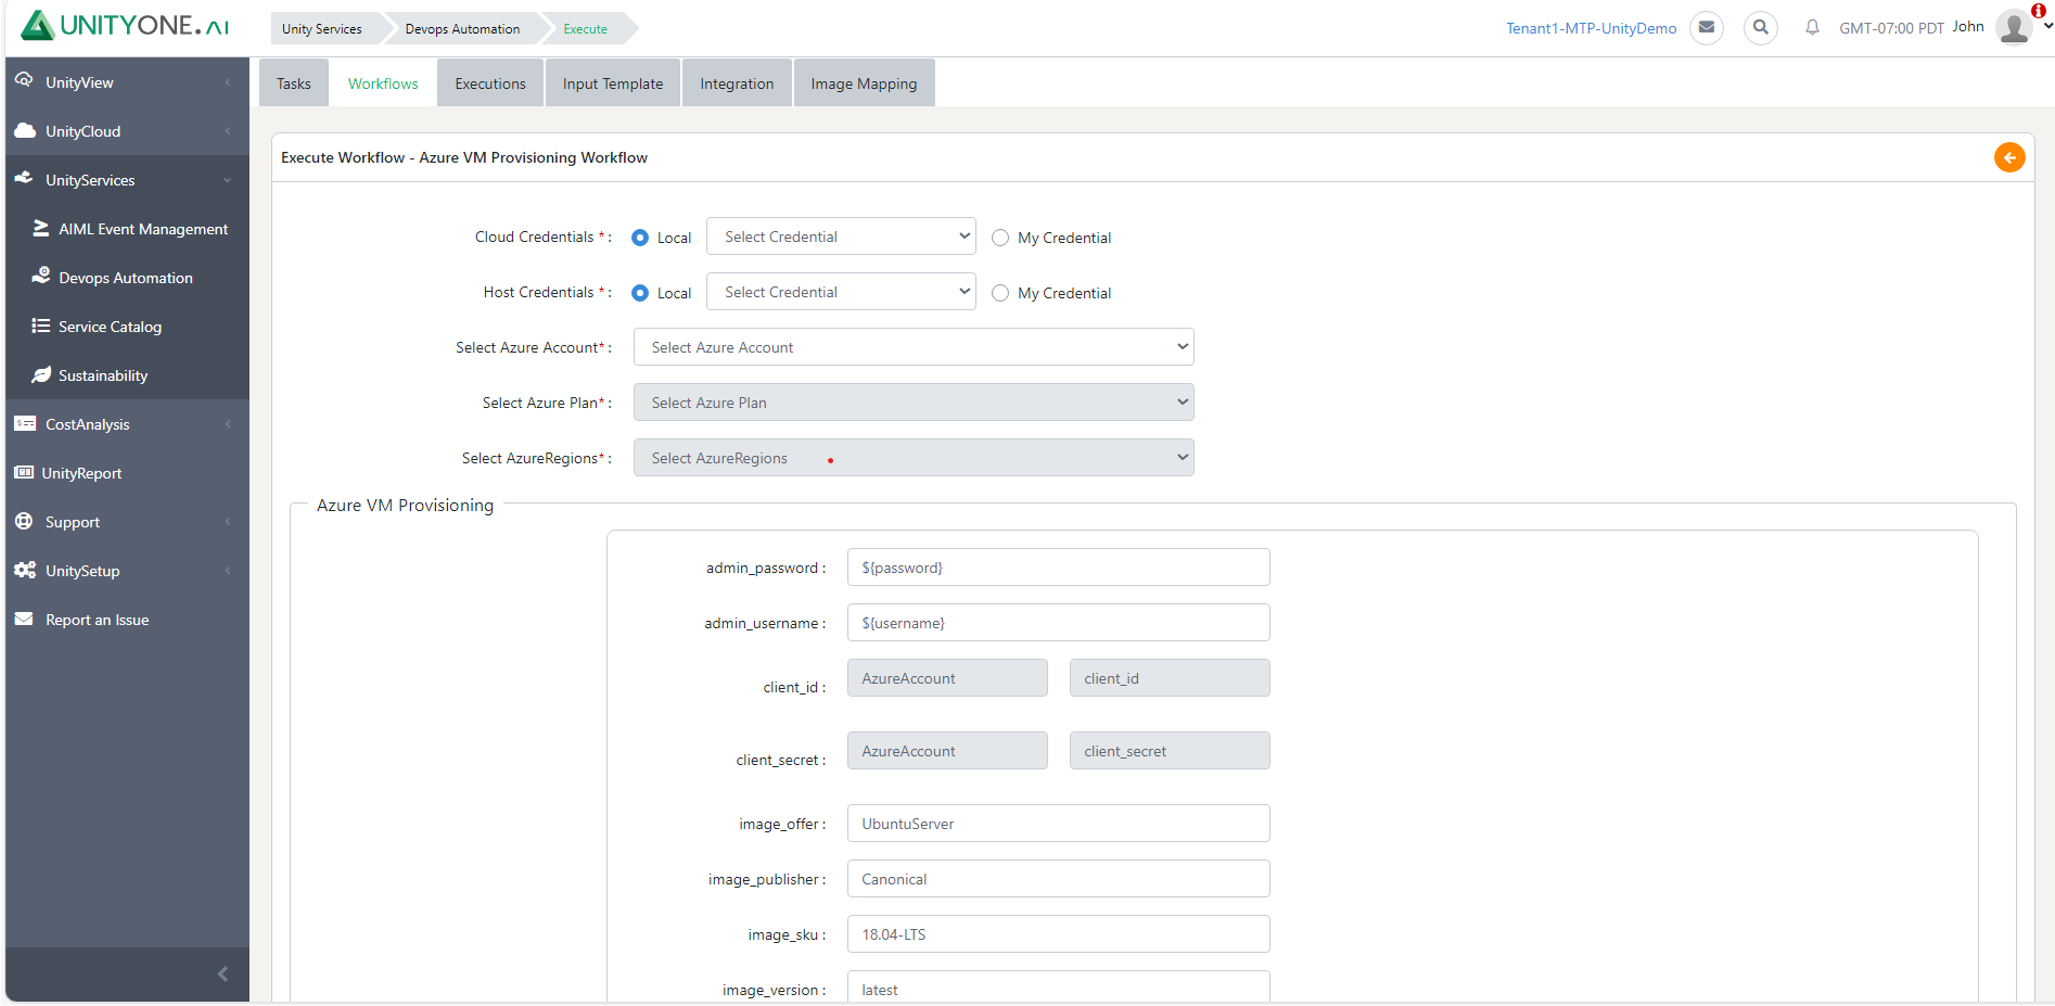Click the UnityOne.AI logo

point(125,26)
